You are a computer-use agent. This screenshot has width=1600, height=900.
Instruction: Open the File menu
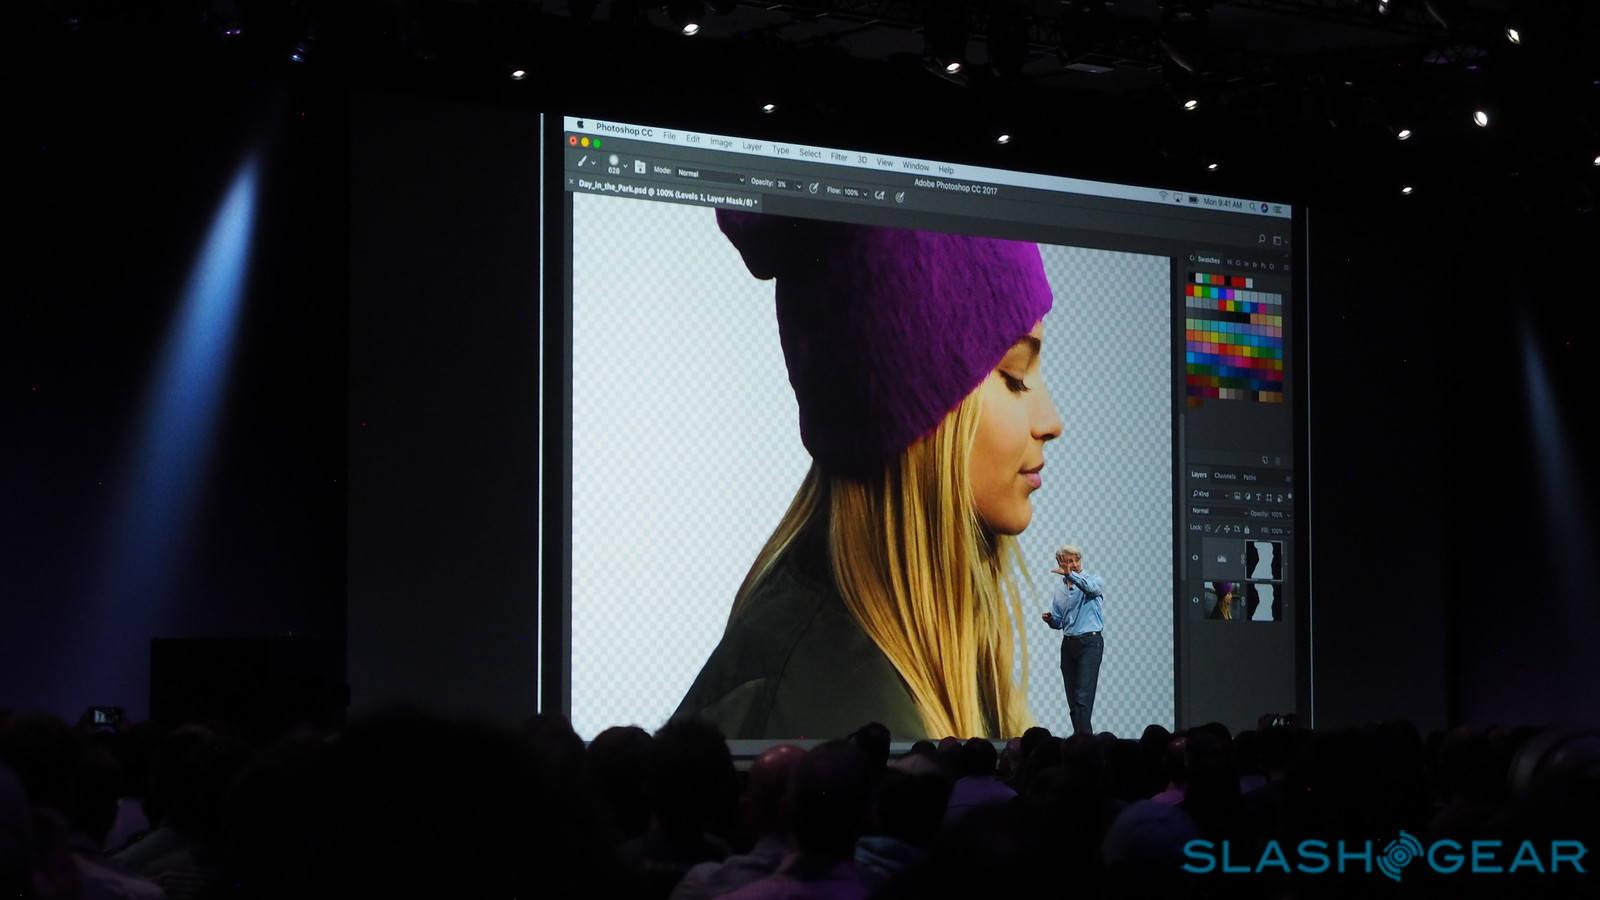click(x=669, y=135)
